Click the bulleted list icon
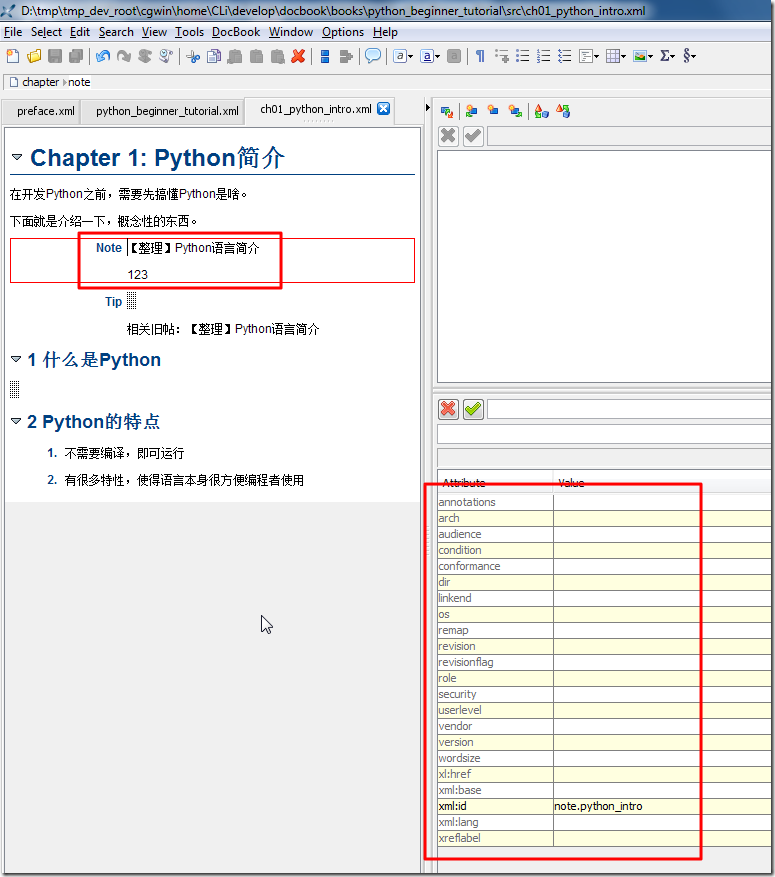The image size is (775, 877). tap(522, 56)
